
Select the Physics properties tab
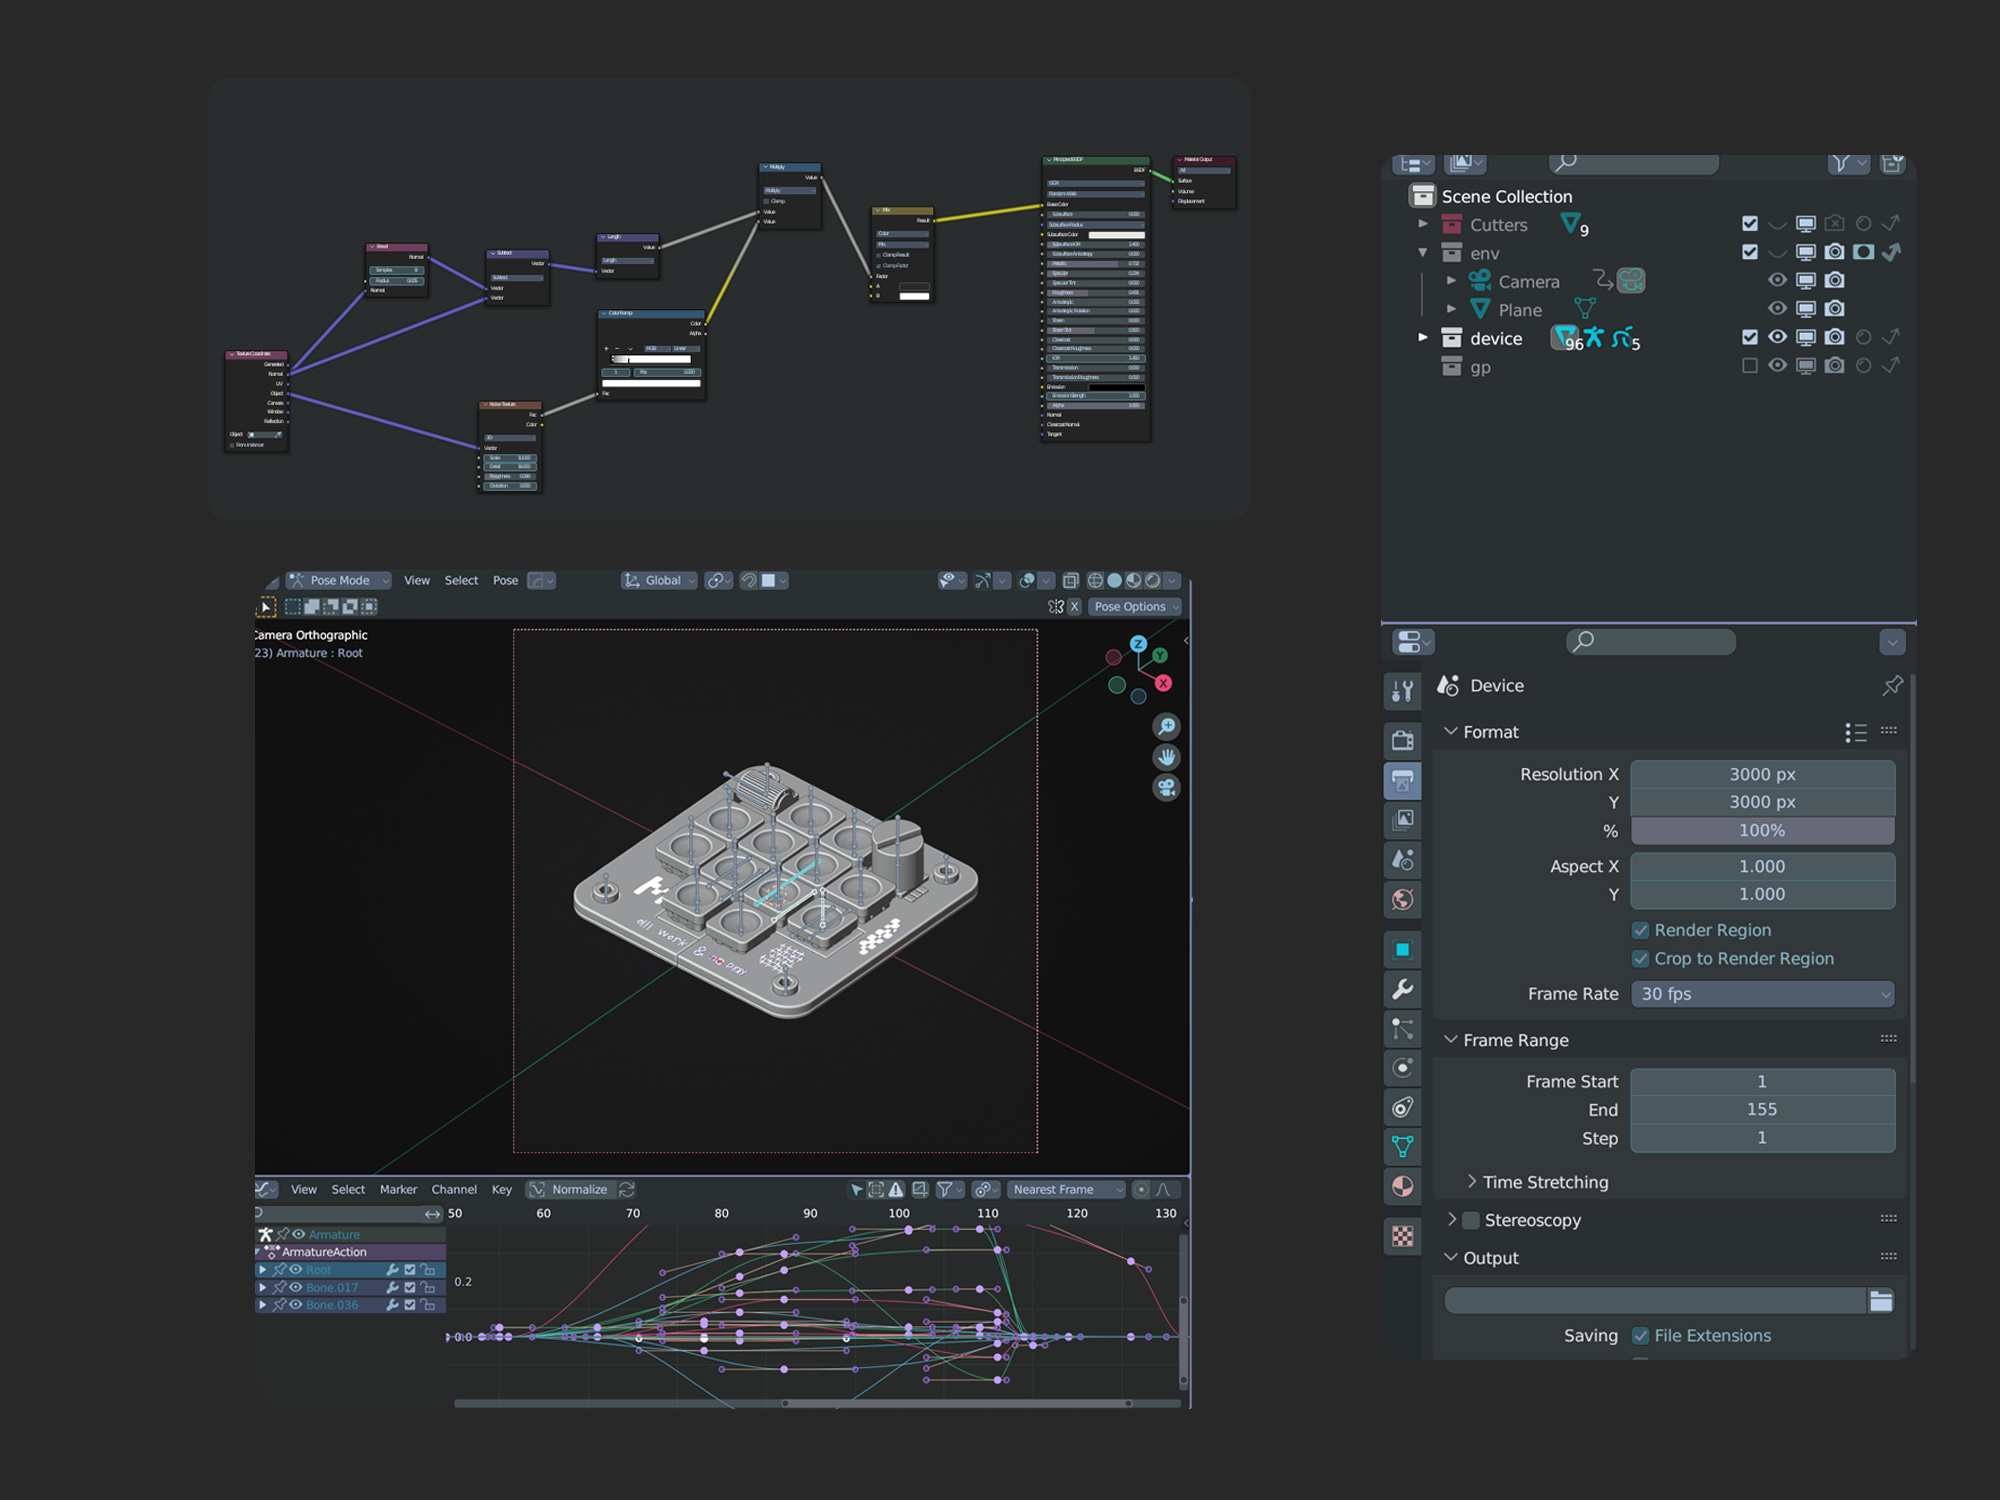pyautogui.click(x=1403, y=1063)
